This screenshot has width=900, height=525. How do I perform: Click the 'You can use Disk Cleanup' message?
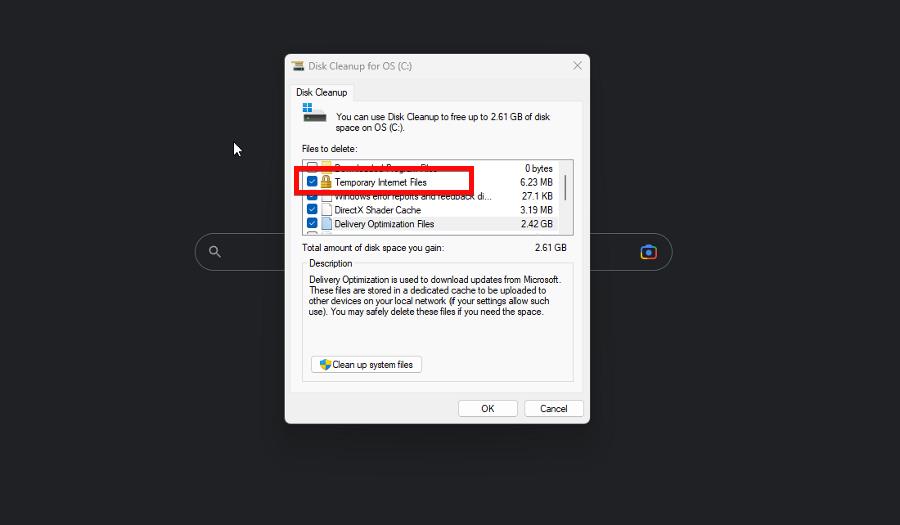443,122
